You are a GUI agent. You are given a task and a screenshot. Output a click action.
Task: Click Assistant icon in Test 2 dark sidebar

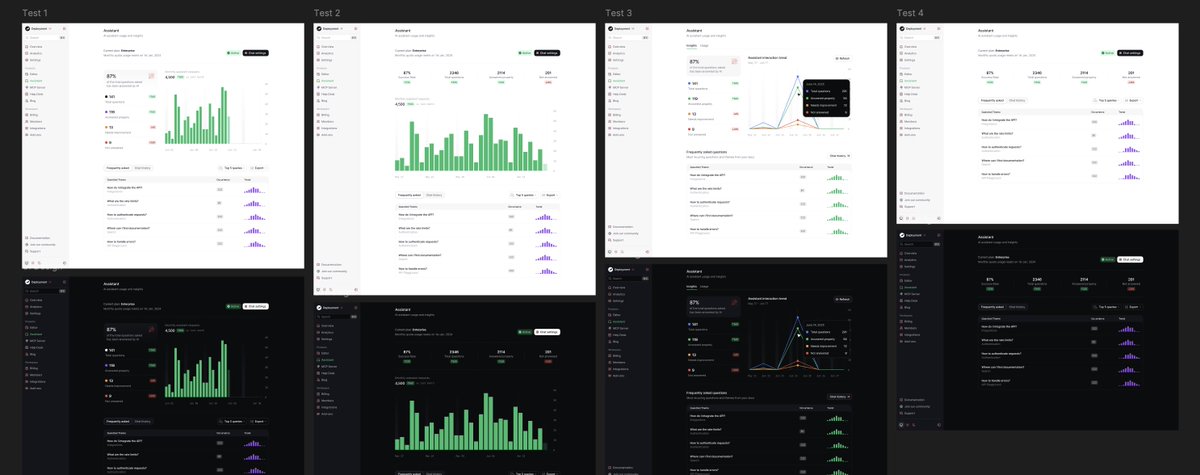point(318,360)
